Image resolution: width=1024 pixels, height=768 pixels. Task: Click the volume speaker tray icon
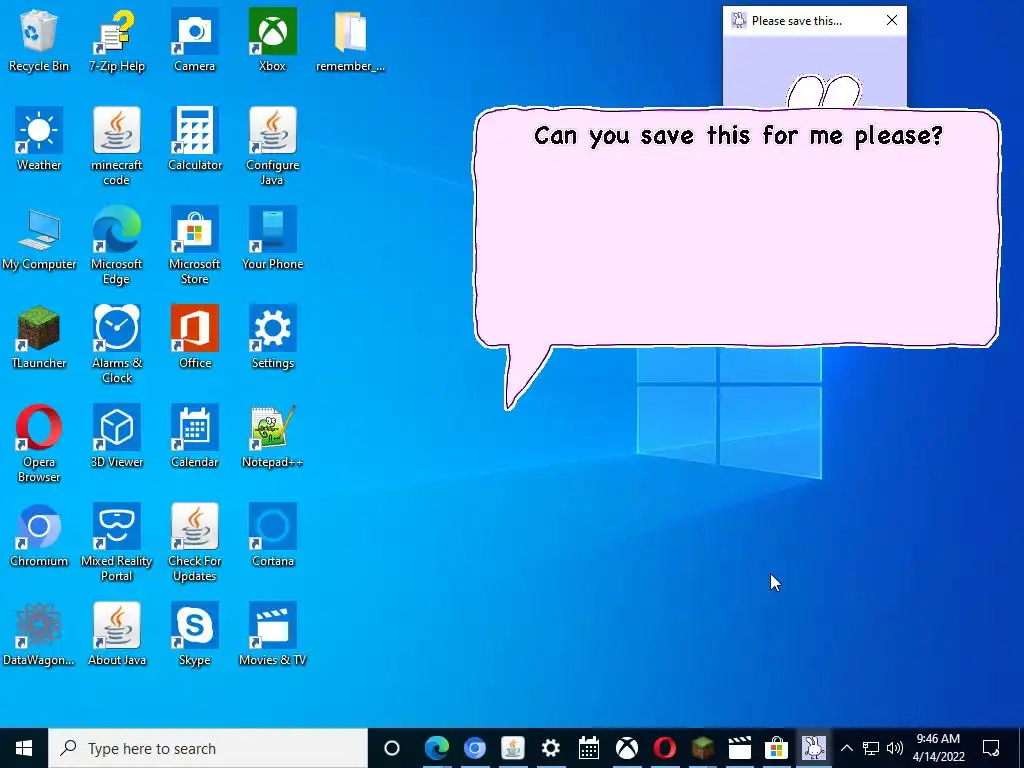click(x=895, y=748)
